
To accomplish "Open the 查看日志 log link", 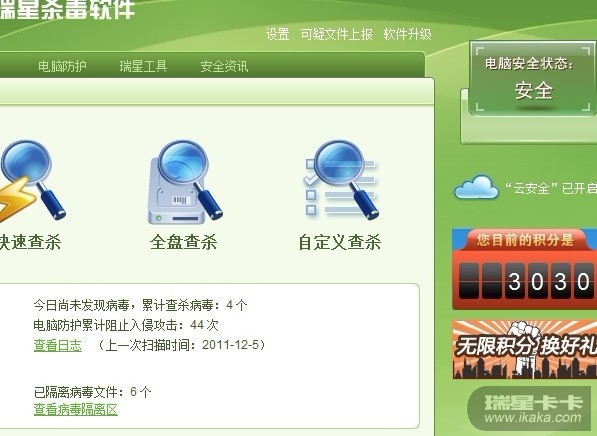I will pyautogui.click(x=57, y=345).
